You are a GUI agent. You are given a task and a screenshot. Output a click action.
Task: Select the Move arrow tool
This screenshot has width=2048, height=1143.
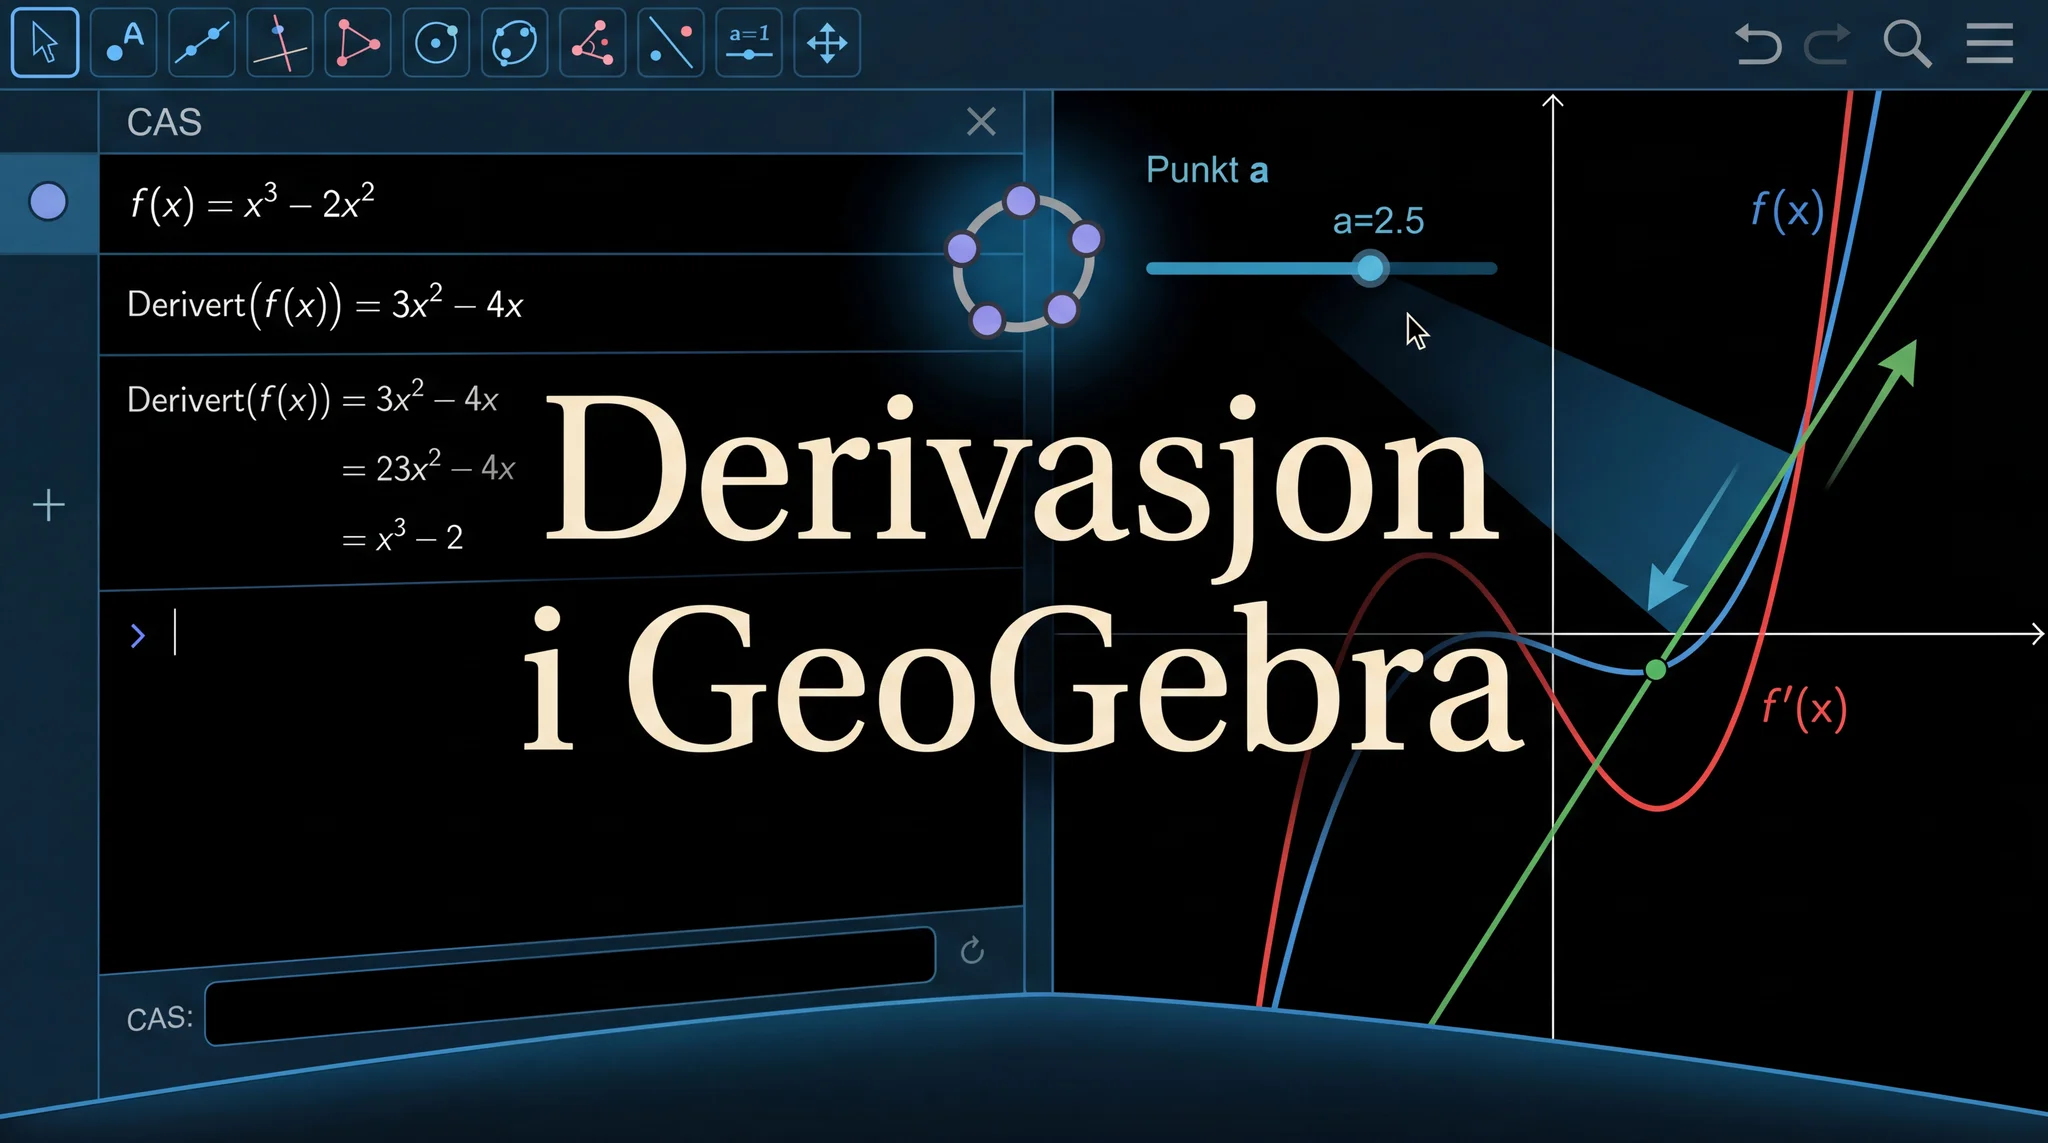(x=45, y=42)
